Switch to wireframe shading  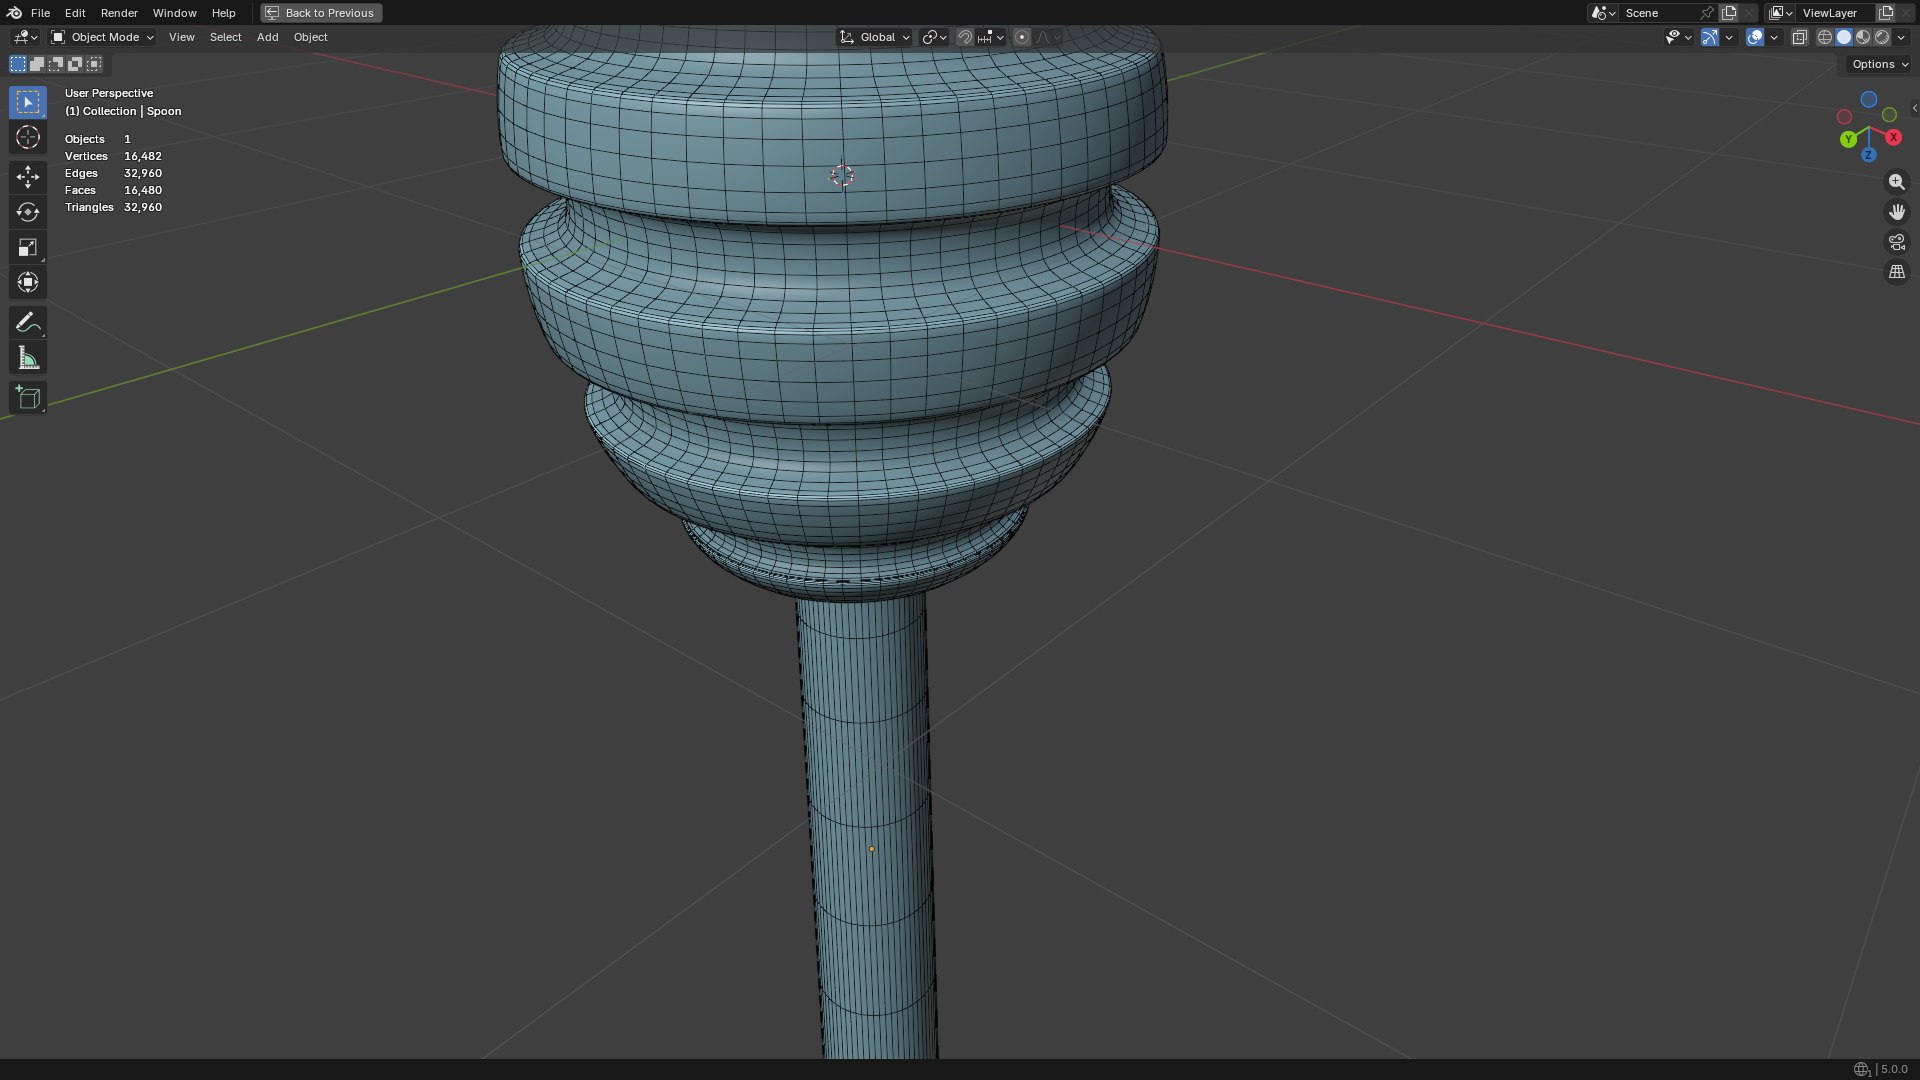pos(1825,37)
